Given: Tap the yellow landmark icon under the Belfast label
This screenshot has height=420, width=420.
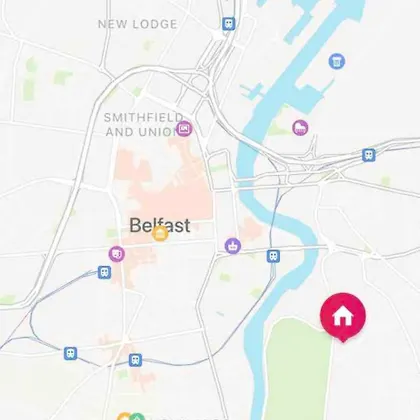Looking at the screenshot, I should pyautogui.click(x=160, y=233).
